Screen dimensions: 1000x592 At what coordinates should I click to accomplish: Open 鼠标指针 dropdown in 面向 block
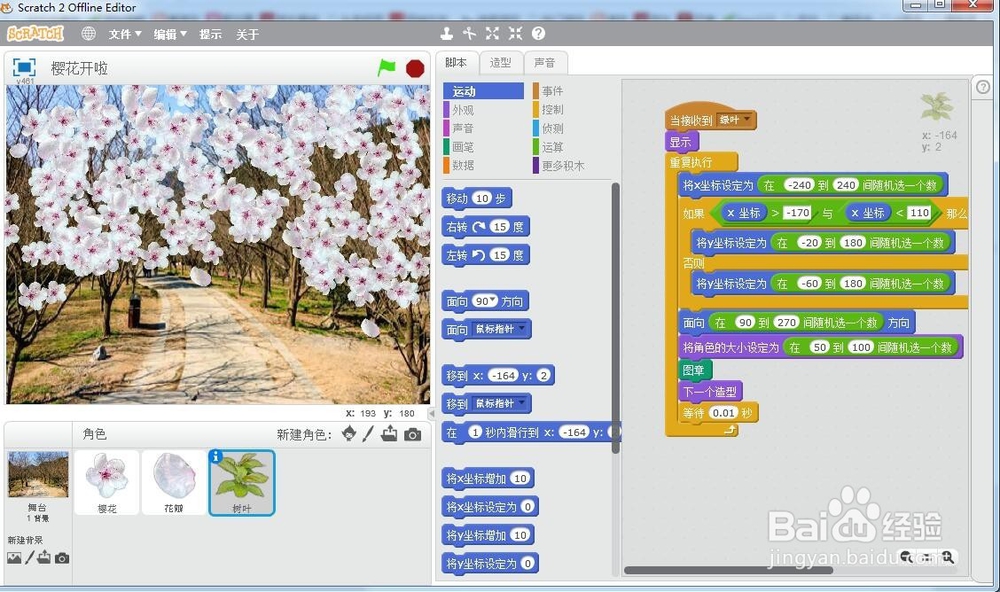tap(499, 329)
